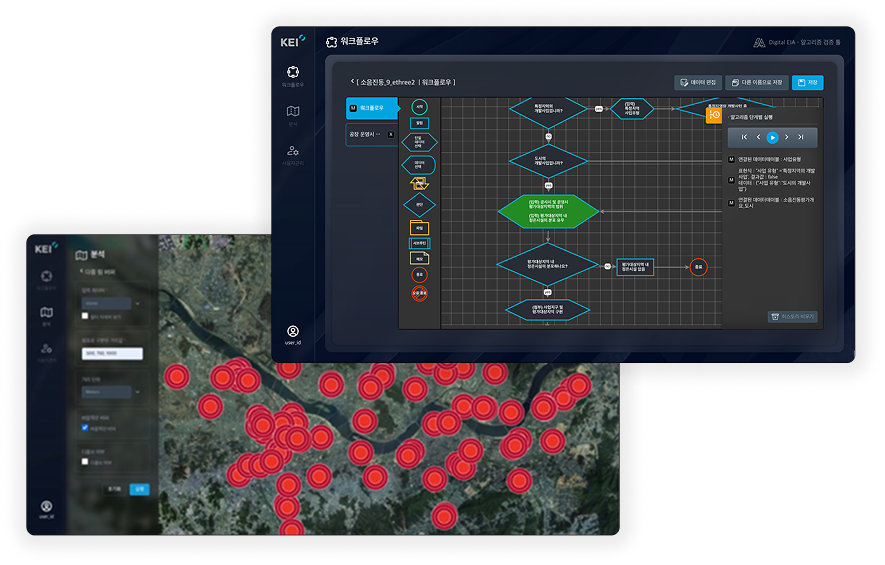Click the user_id profile icon in workflow window
This screenshot has width=885, height=565.
click(293, 331)
